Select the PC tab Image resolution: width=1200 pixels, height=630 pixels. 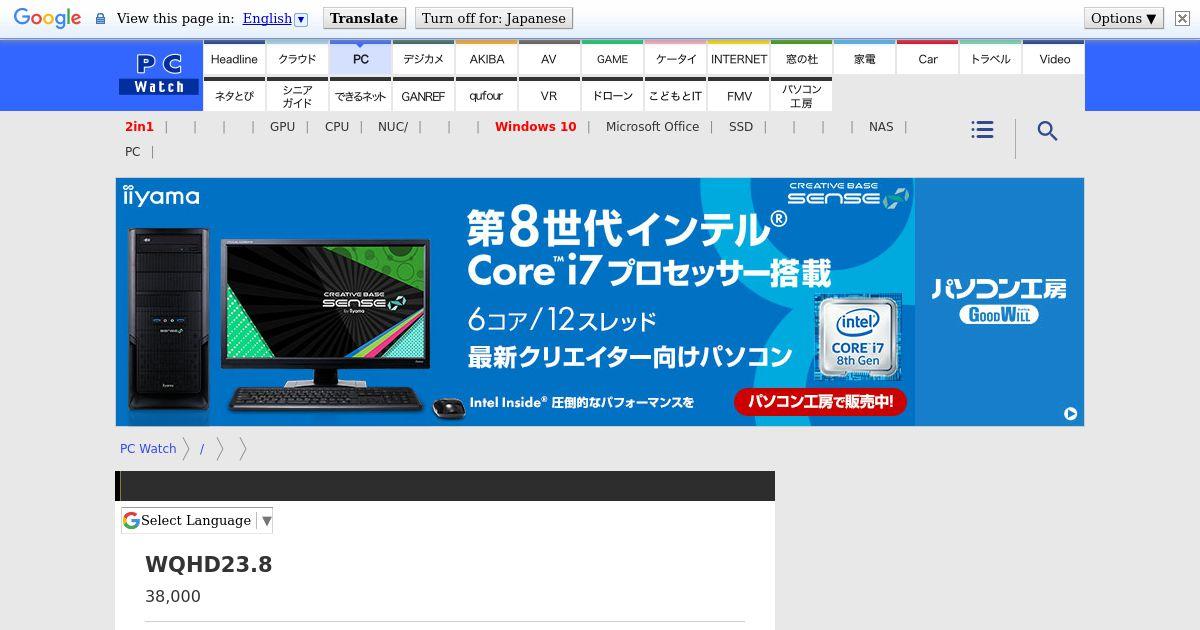click(361, 59)
